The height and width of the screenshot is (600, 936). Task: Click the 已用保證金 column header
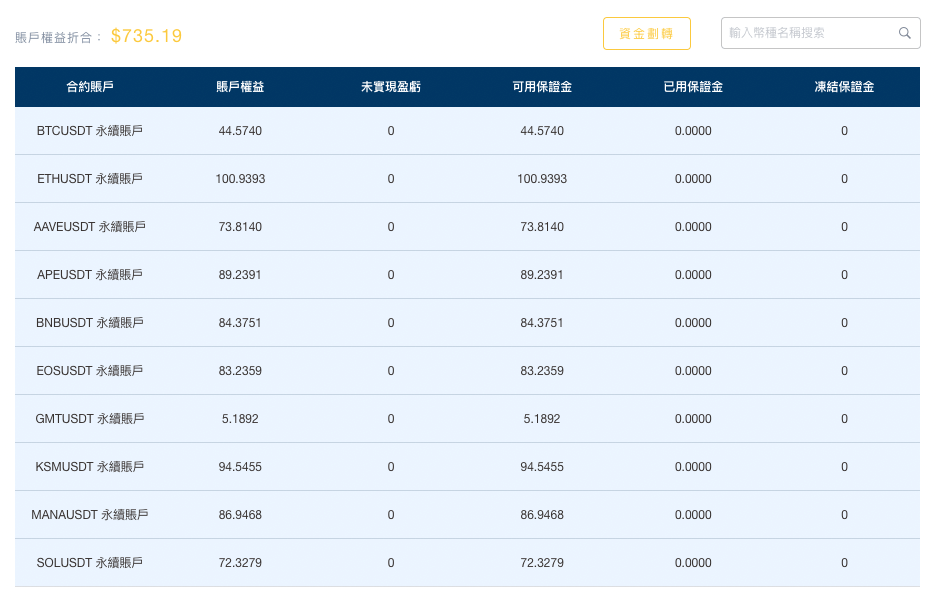(x=693, y=87)
